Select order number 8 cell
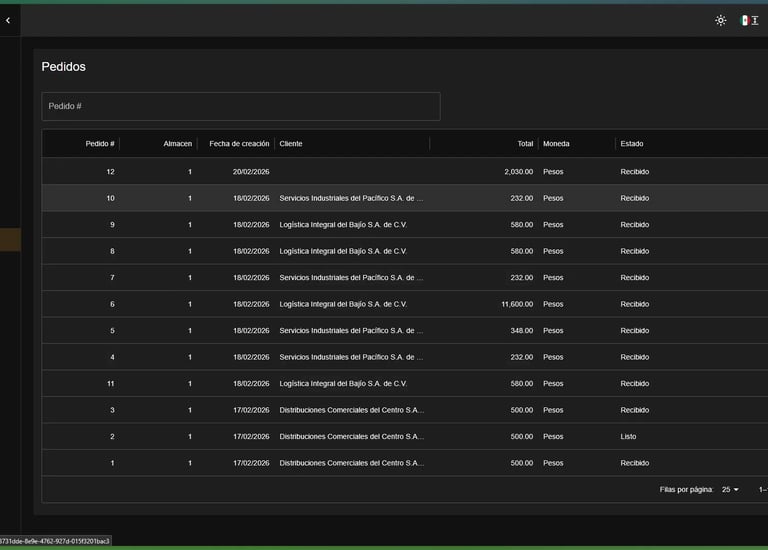Screen dimensions: 768x550 [x=113, y=251]
